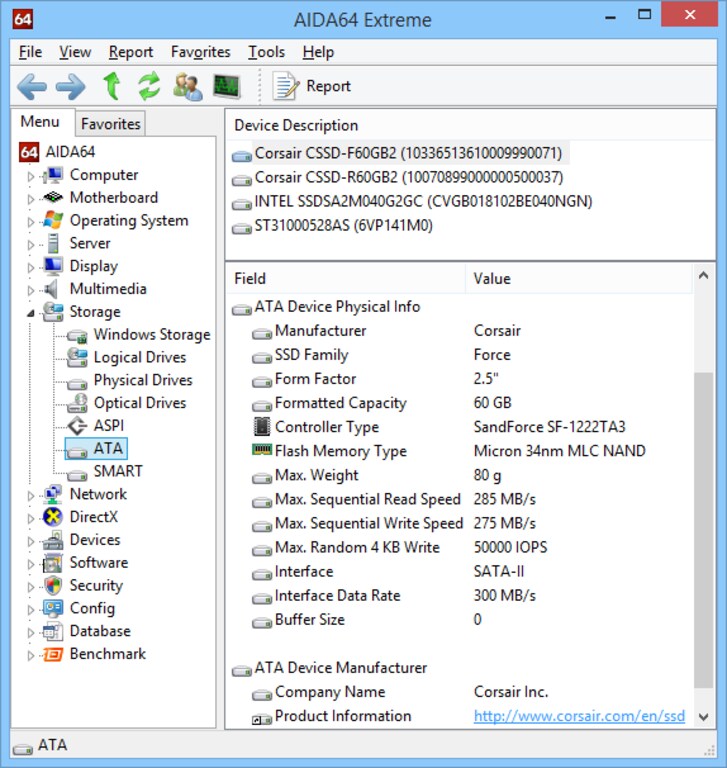Image resolution: width=727 pixels, height=768 pixels.
Task: Switch to the Favorites tab
Action: pos(111,124)
